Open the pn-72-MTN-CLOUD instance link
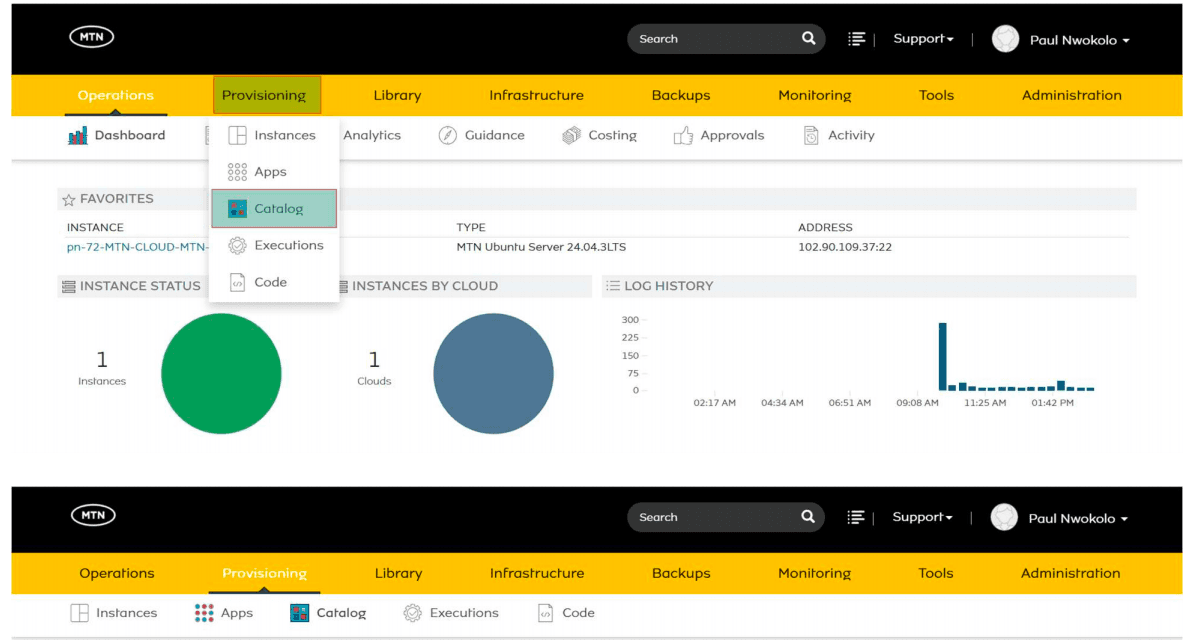This screenshot has width=1192, height=640. point(138,247)
